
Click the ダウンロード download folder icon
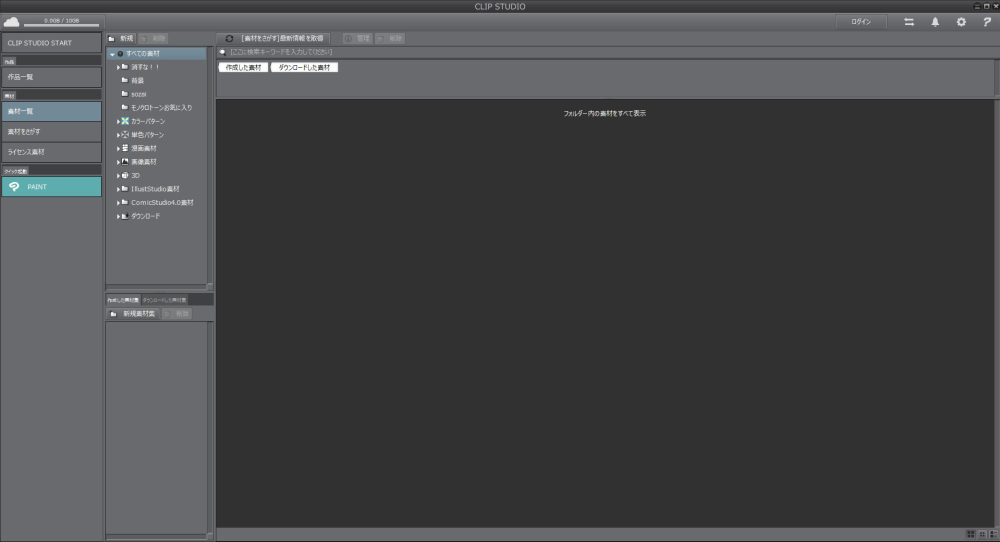(x=125, y=216)
